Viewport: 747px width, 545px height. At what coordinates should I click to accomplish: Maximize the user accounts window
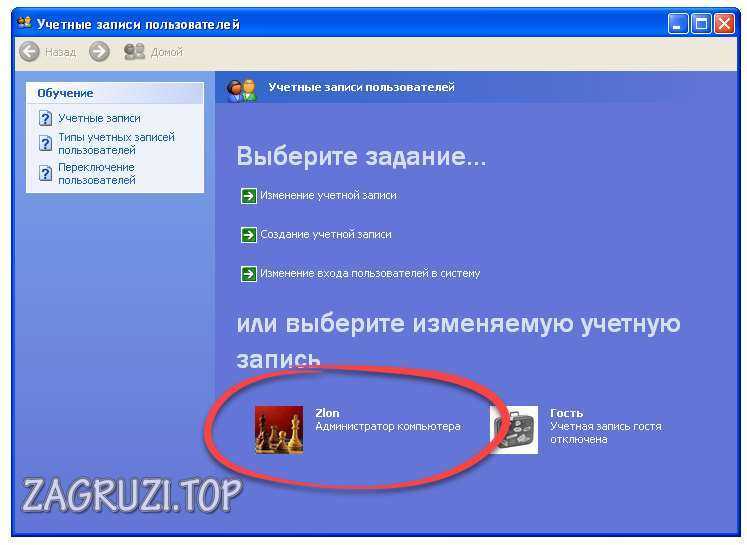701,23
